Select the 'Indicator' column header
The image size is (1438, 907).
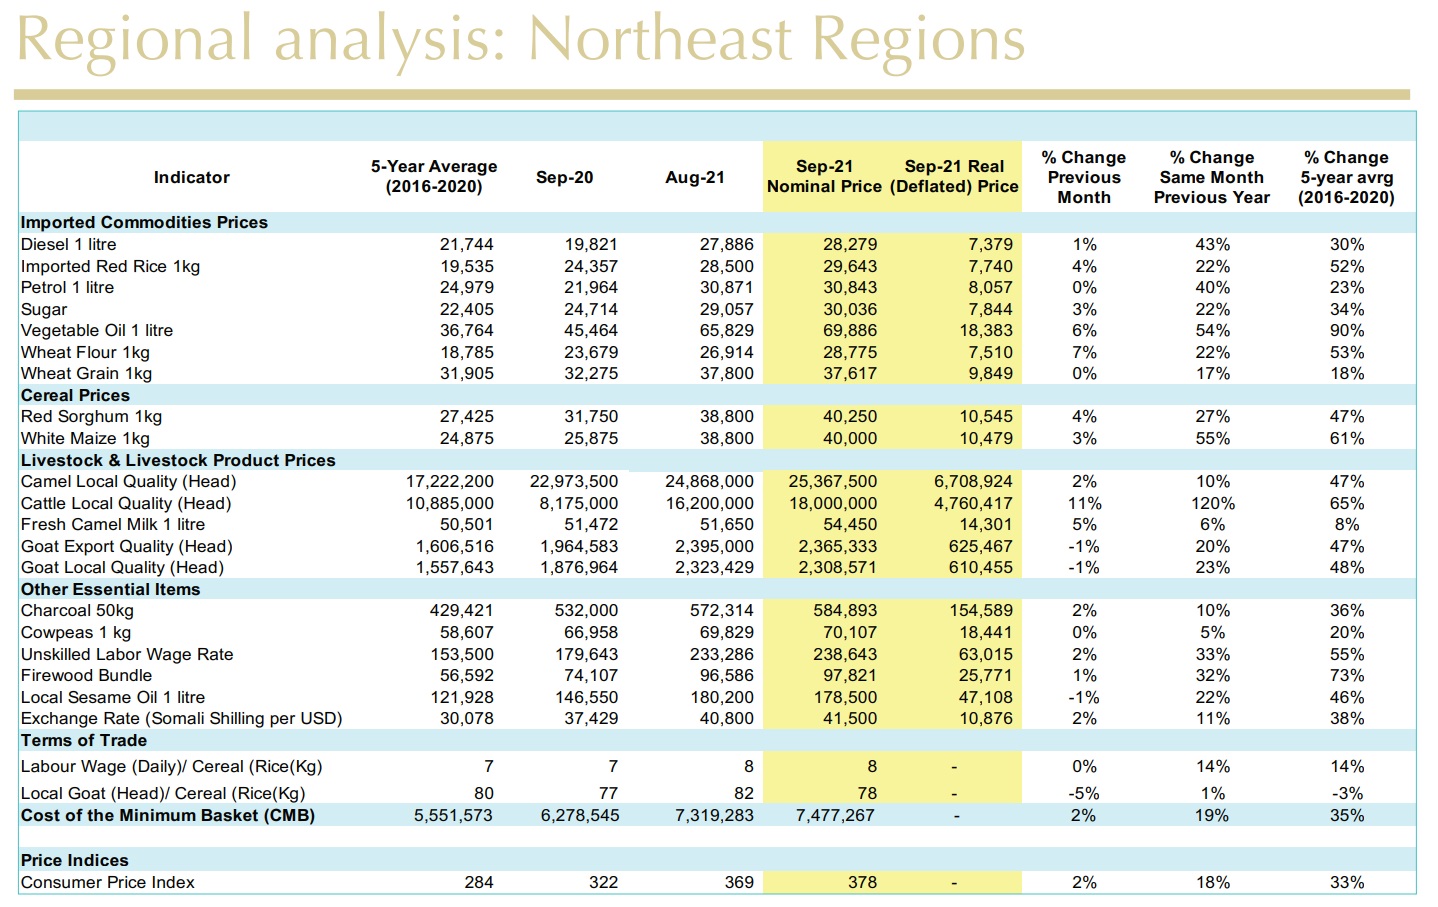click(191, 177)
